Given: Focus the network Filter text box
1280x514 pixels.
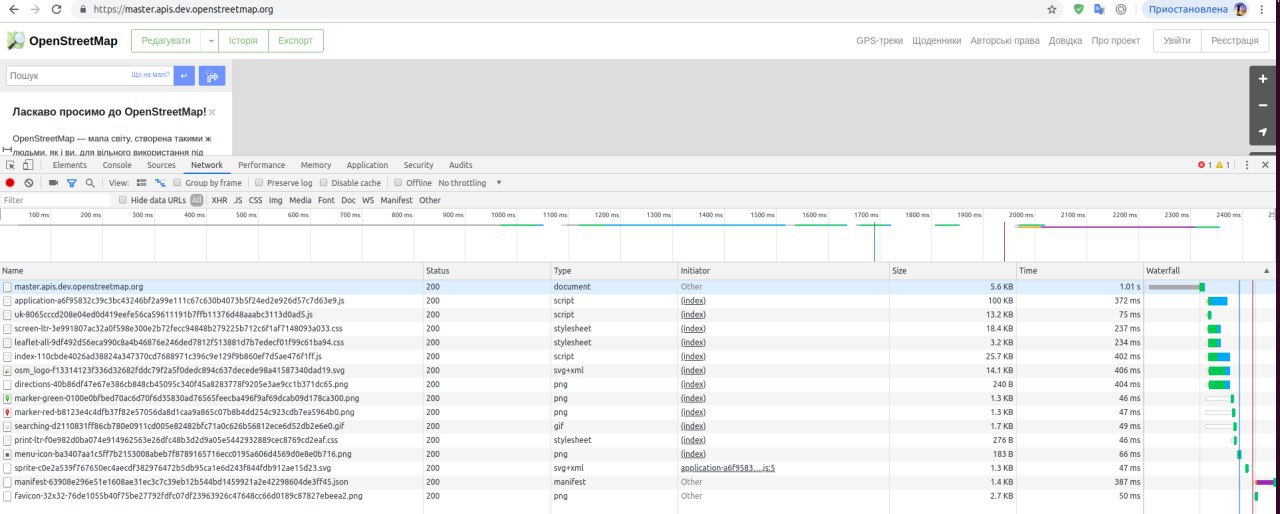Looking at the screenshot, I should [x=57, y=200].
